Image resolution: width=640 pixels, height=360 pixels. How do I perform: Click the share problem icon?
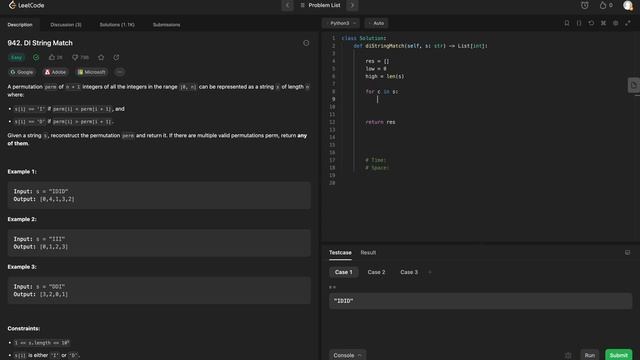[x=116, y=58]
